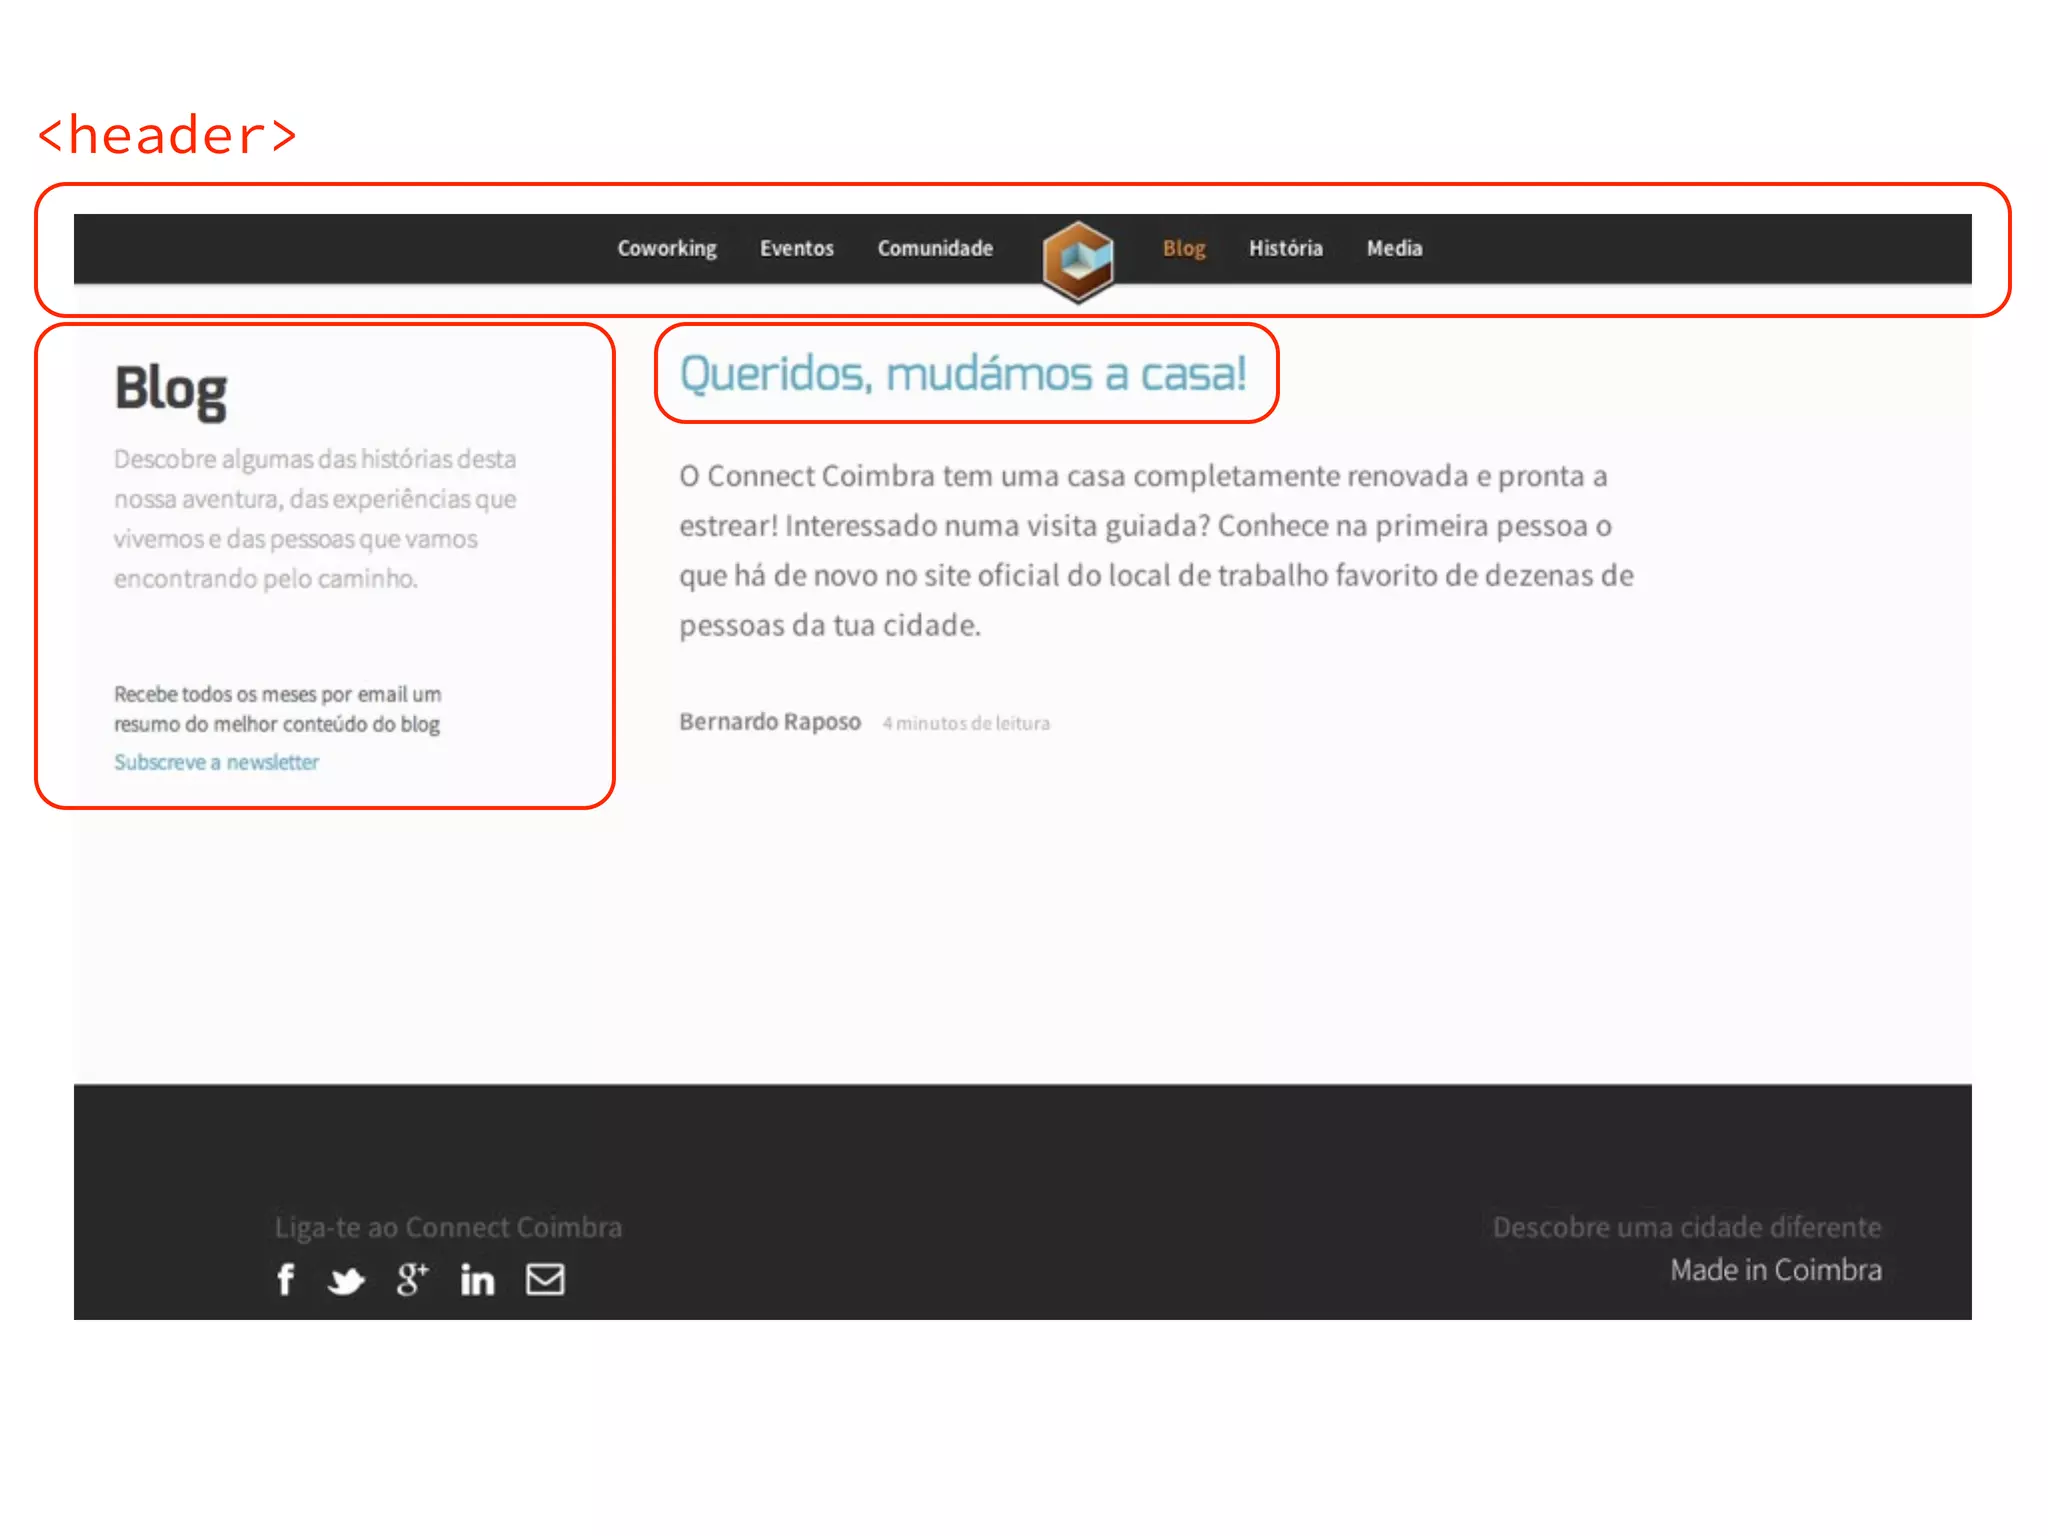Navigate to História in the header

click(x=1285, y=248)
